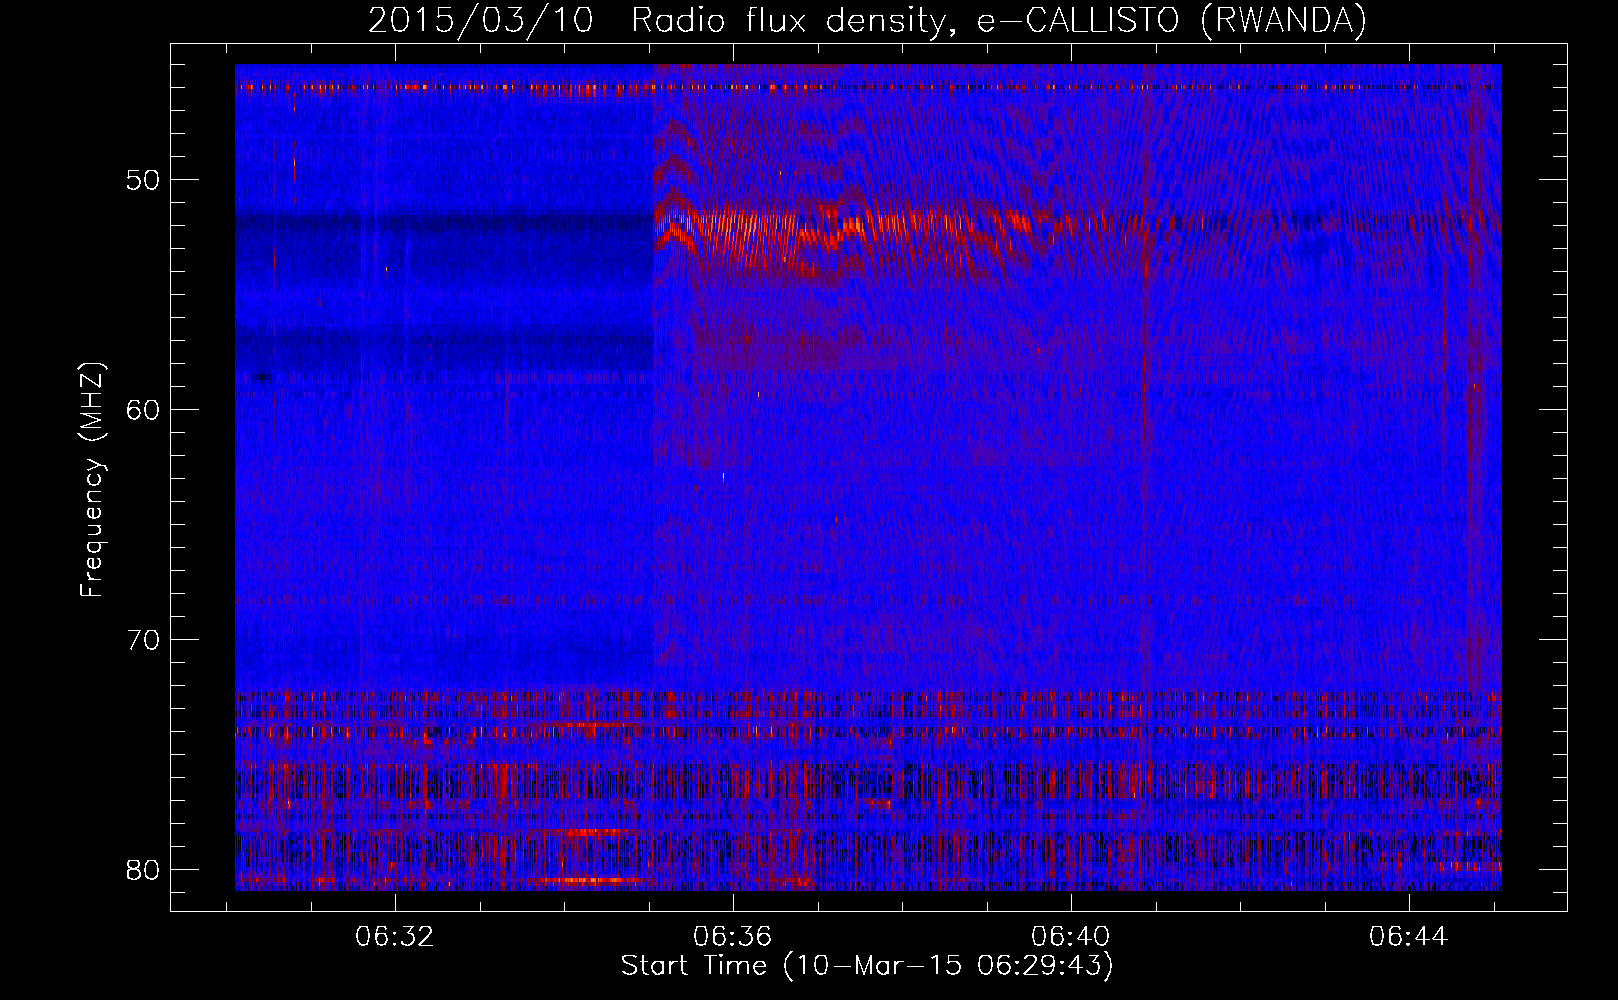1618x1000 pixels.
Task: Click the 80 frequency tick label
Action: [x=144, y=870]
